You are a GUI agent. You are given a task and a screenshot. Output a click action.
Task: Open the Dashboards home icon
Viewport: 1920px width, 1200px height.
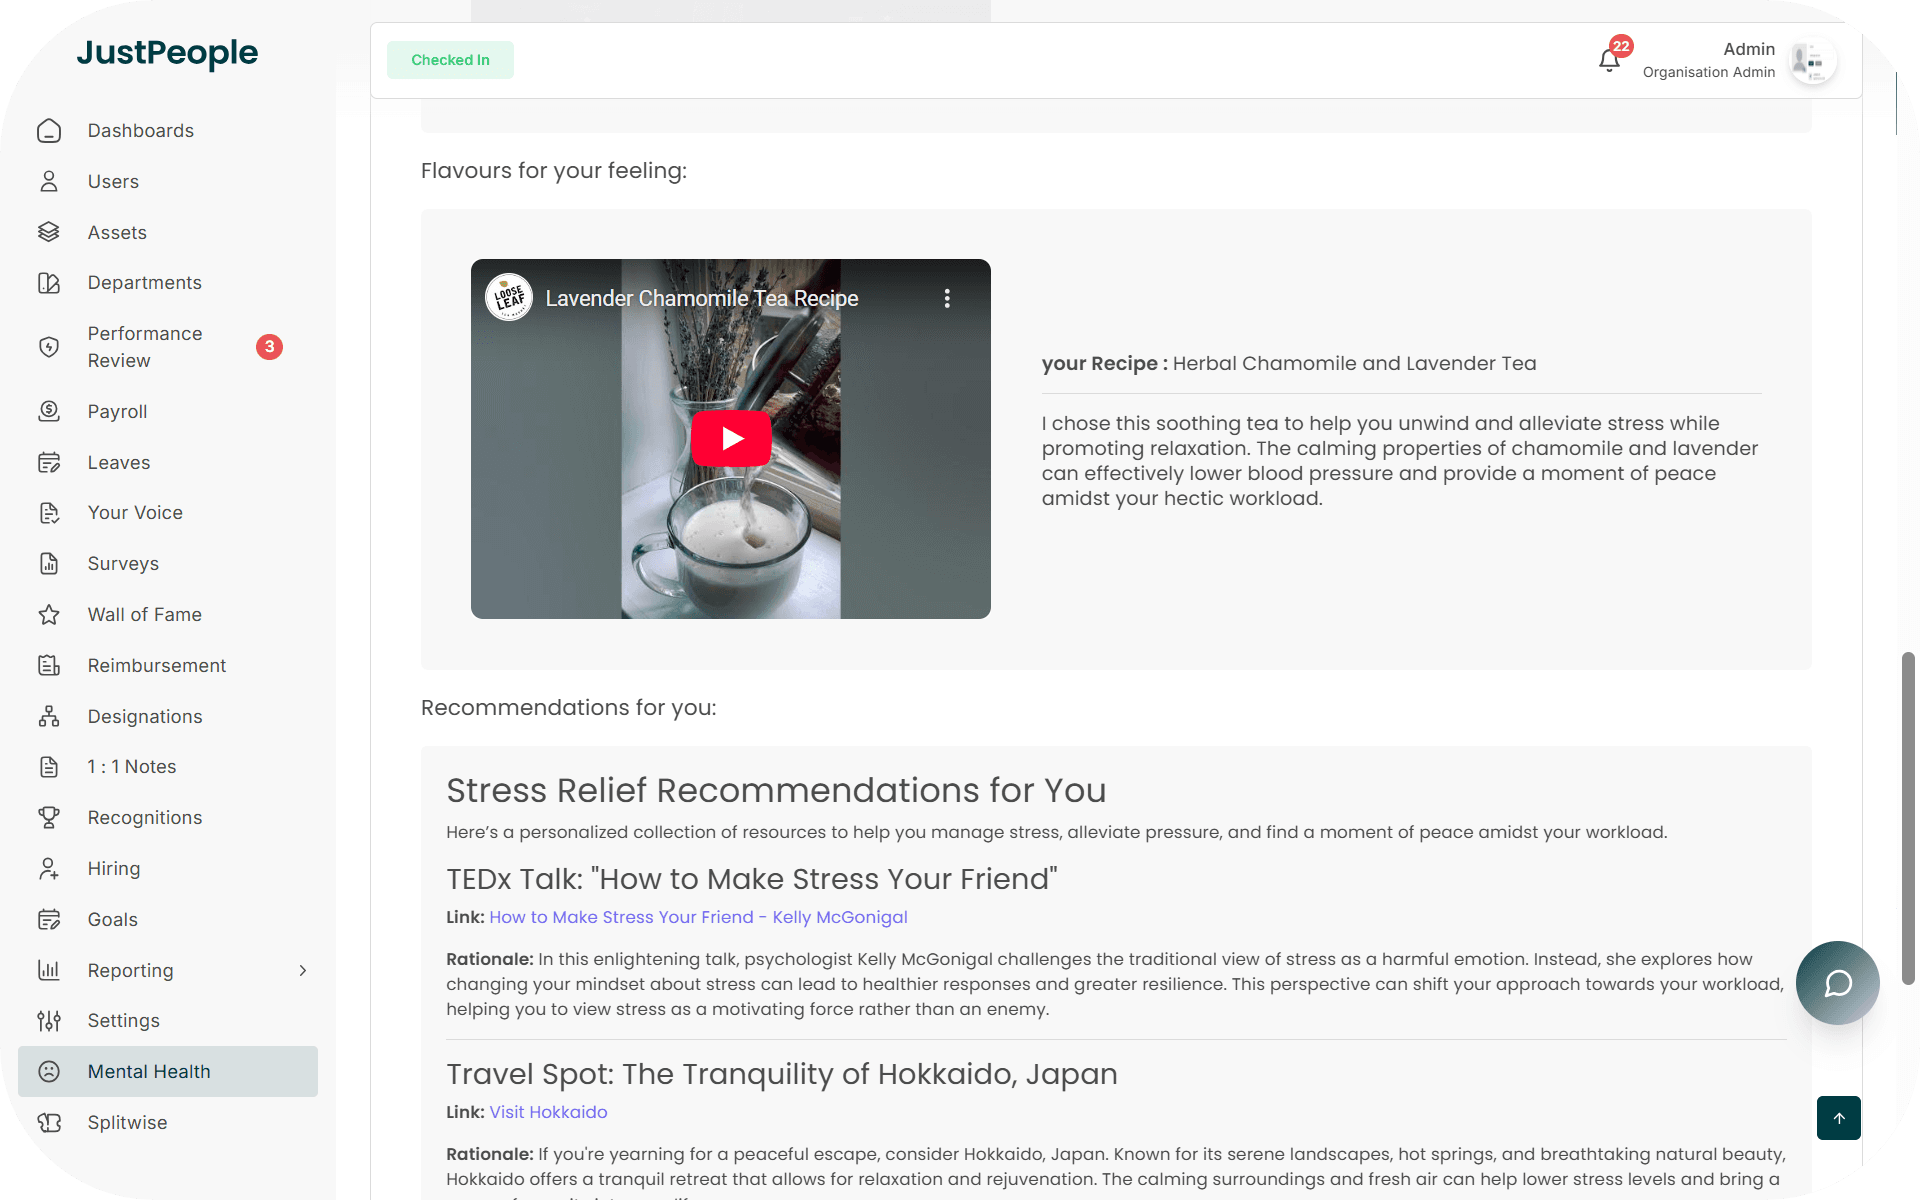49,131
